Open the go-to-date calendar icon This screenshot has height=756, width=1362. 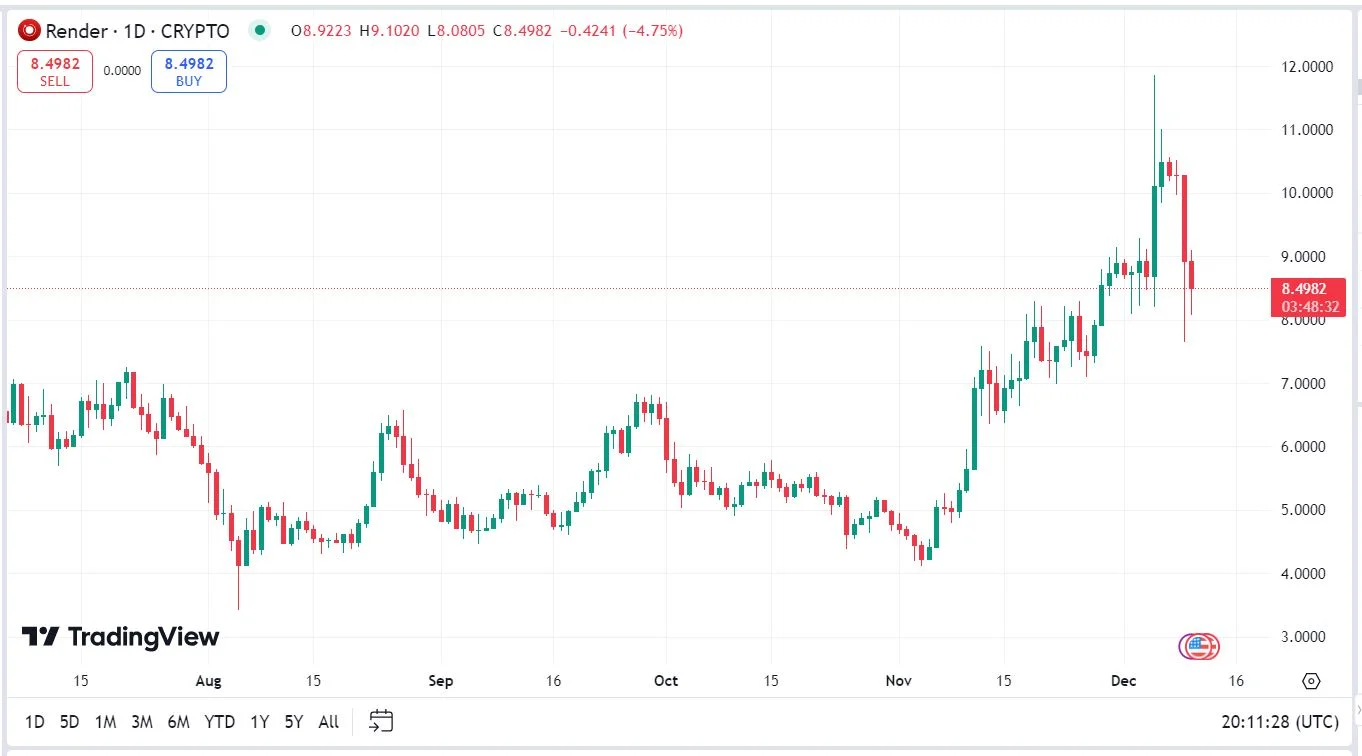point(381,721)
